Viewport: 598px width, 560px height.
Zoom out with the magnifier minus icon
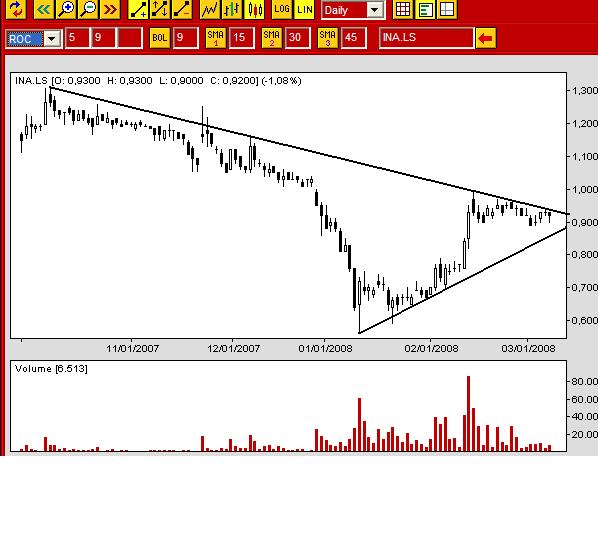click(88, 9)
